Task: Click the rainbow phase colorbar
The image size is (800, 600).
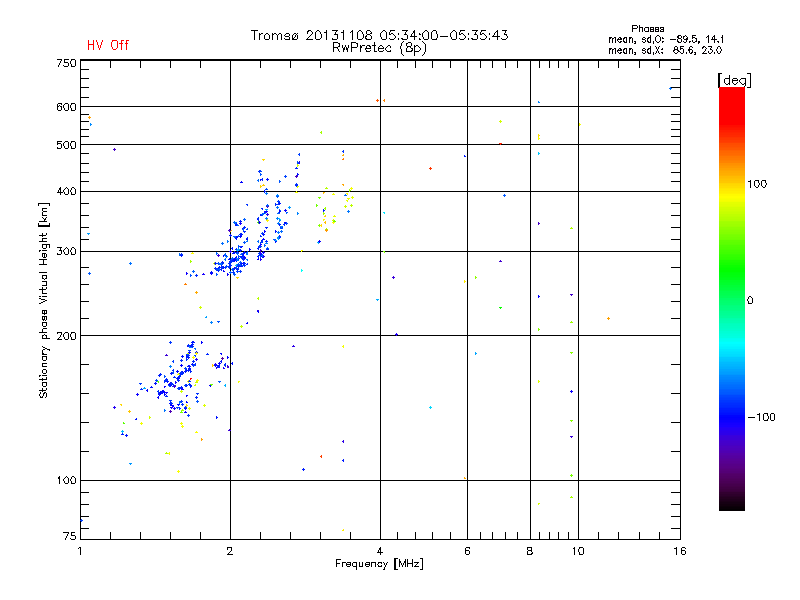Action: 732,299
